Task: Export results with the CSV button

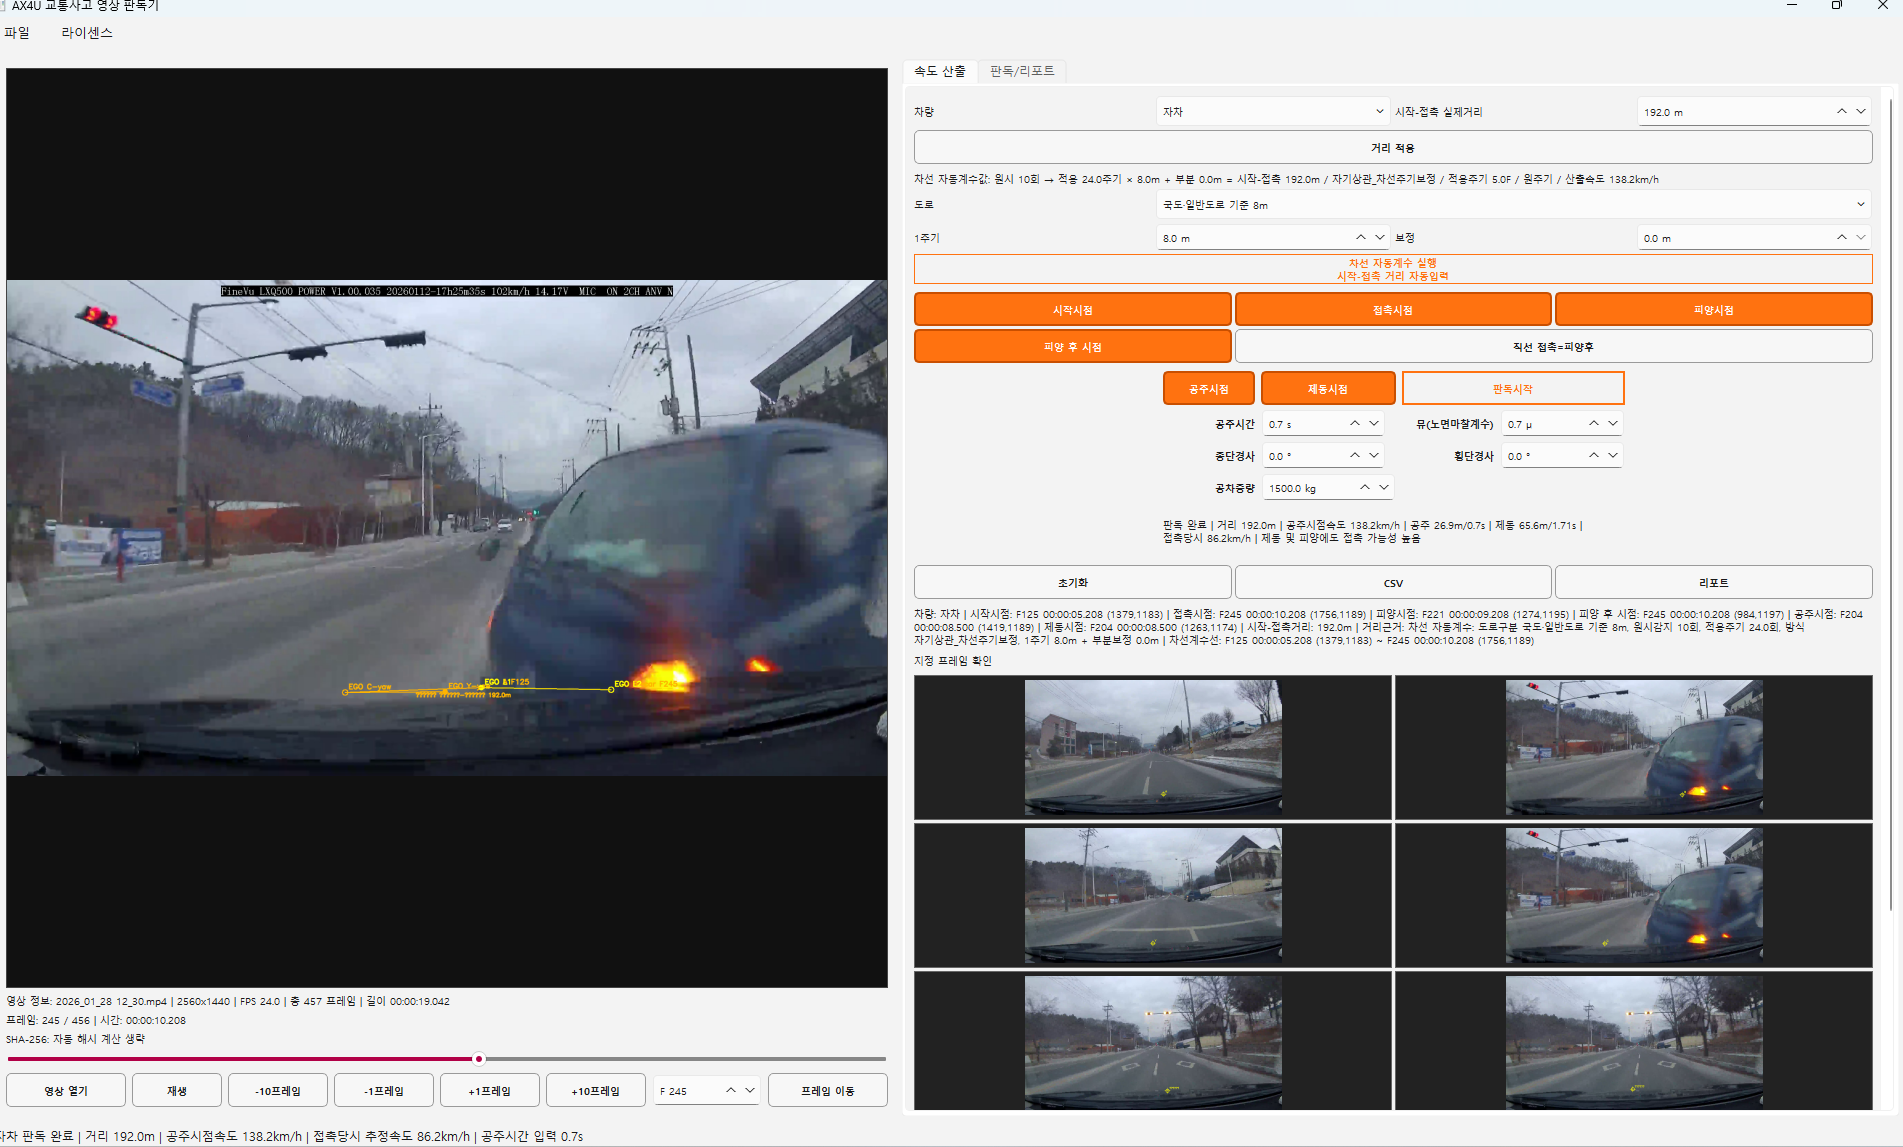Action: pyautogui.click(x=1393, y=583)
